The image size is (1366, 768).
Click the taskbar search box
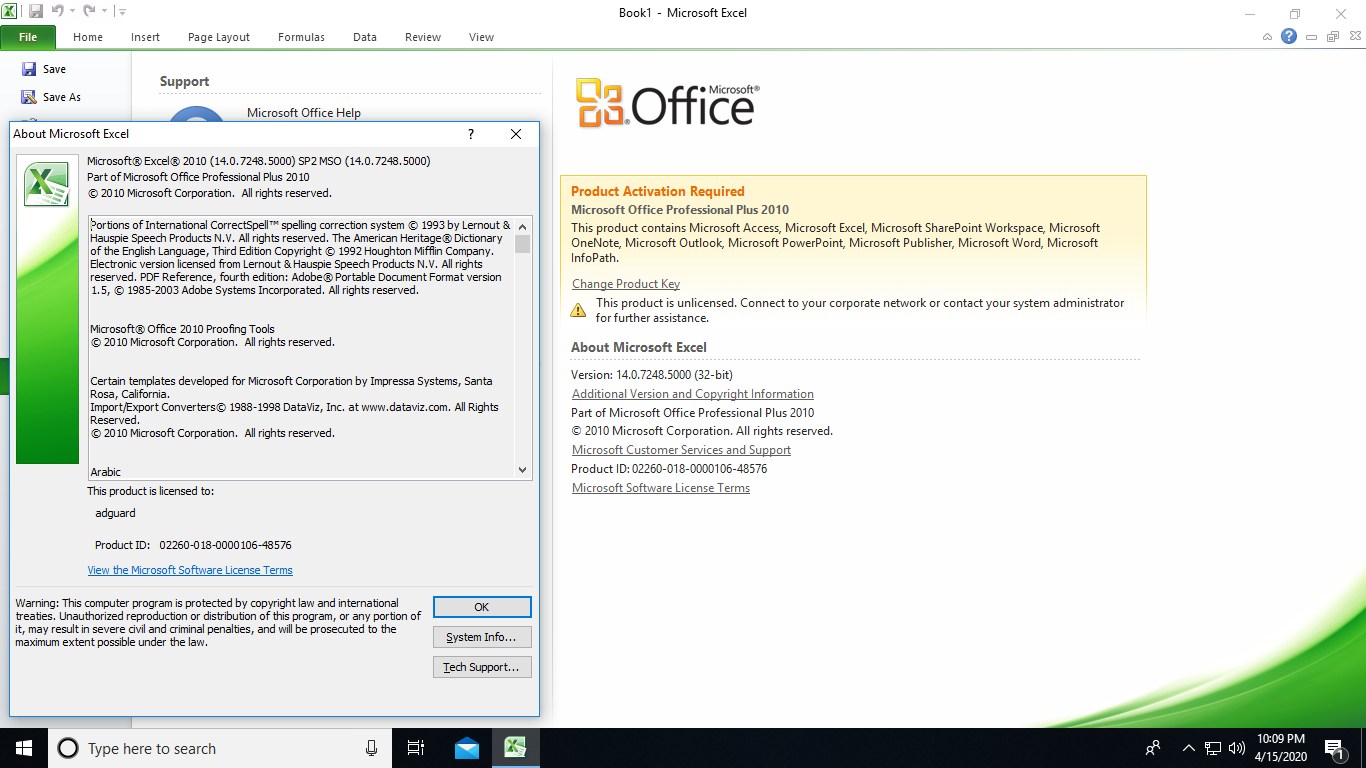[220, 748]
